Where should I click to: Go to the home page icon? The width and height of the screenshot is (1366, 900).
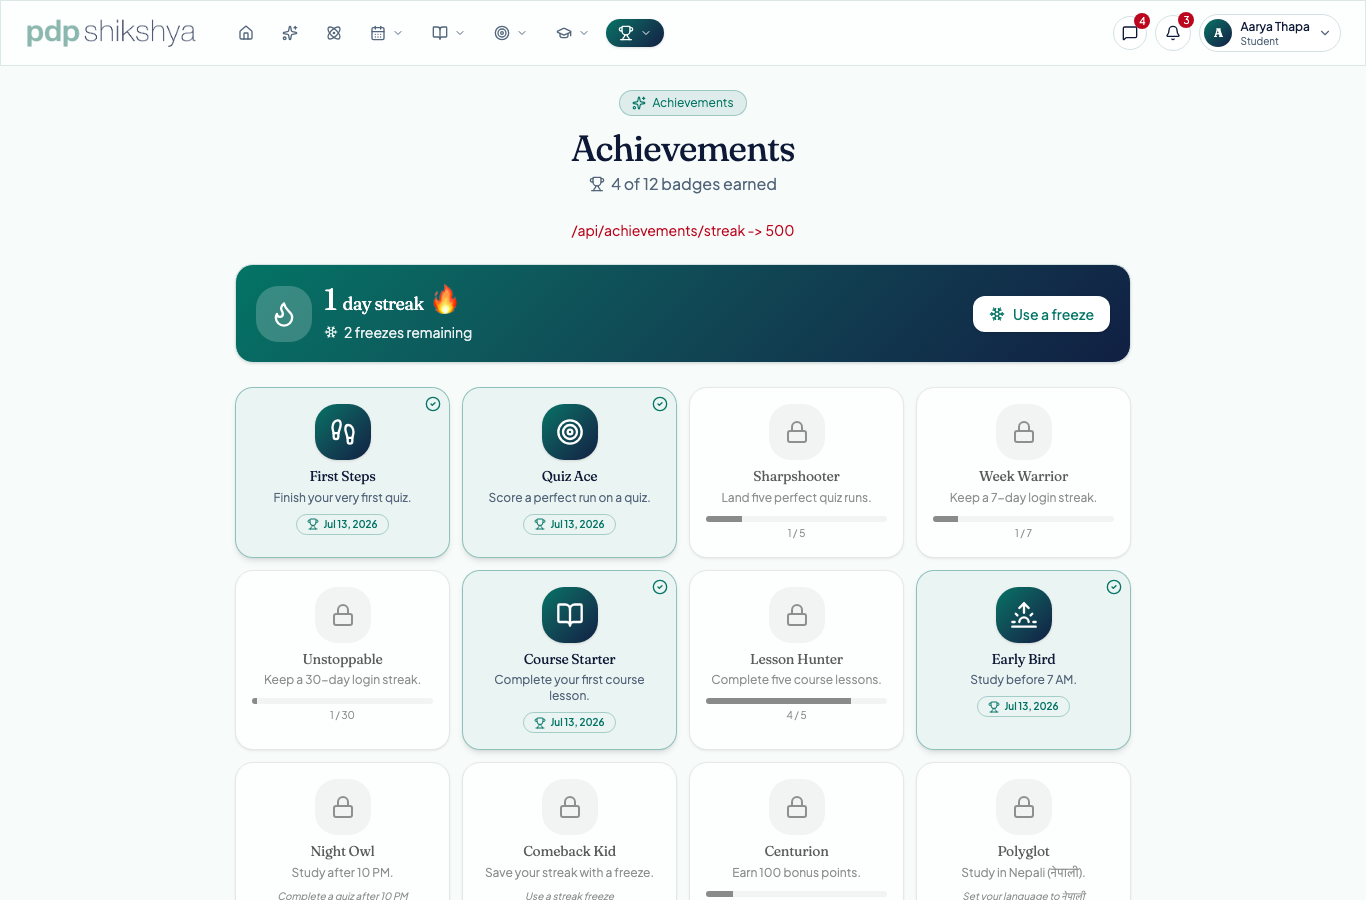[x=246, y=33]
